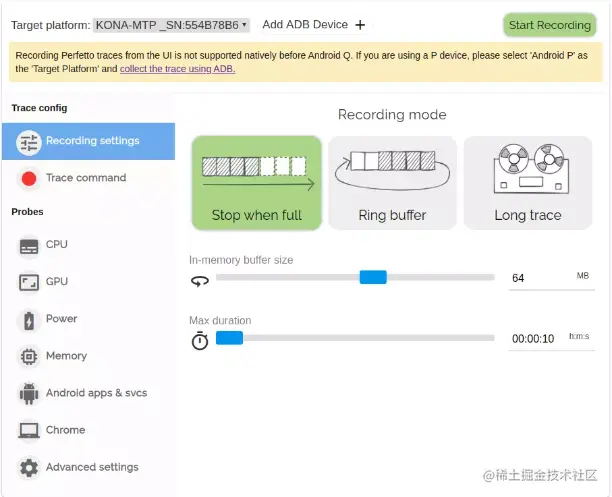Click the Recording settings sliders icon
Viewport: 612px width, 497px height.
pos(28,142)
